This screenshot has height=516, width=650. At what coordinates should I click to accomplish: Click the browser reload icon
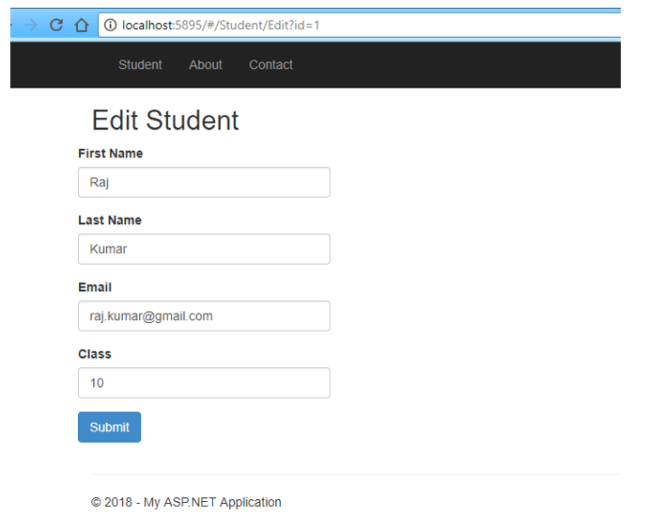(x=56, y=25)
